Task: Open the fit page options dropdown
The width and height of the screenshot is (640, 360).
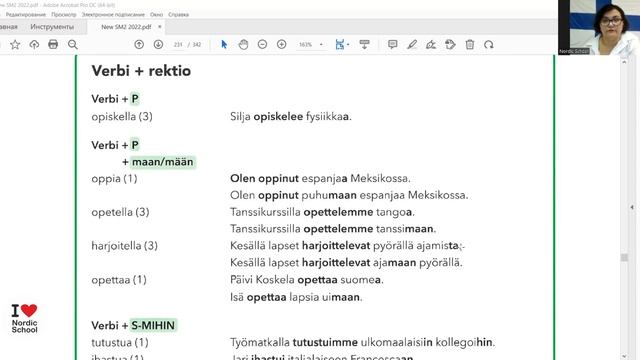Action: point(348,44)
